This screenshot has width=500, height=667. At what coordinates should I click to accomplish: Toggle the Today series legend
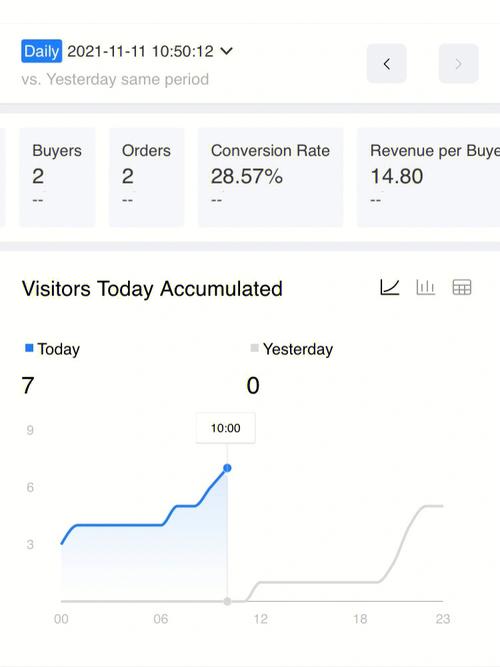52,349
